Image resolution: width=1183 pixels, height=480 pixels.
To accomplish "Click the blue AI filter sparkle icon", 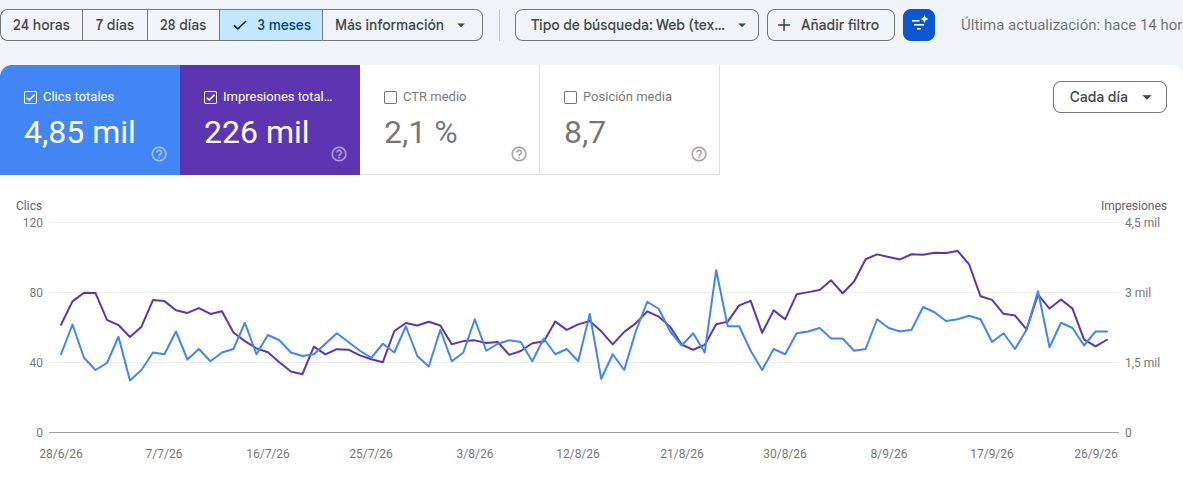I will (x=919, y=25).
